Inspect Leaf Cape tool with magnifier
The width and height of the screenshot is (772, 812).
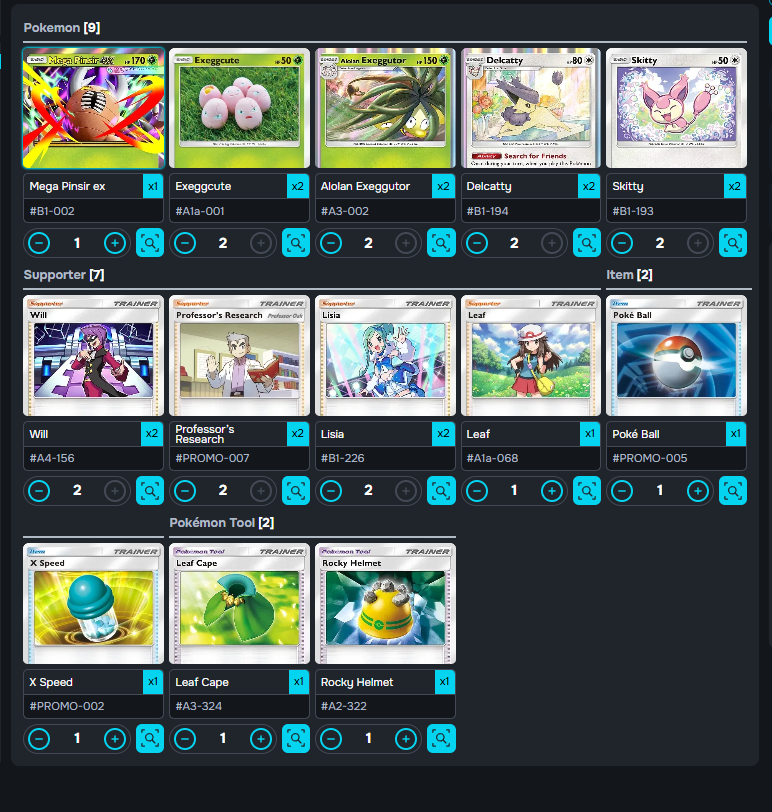click(296, 738)
